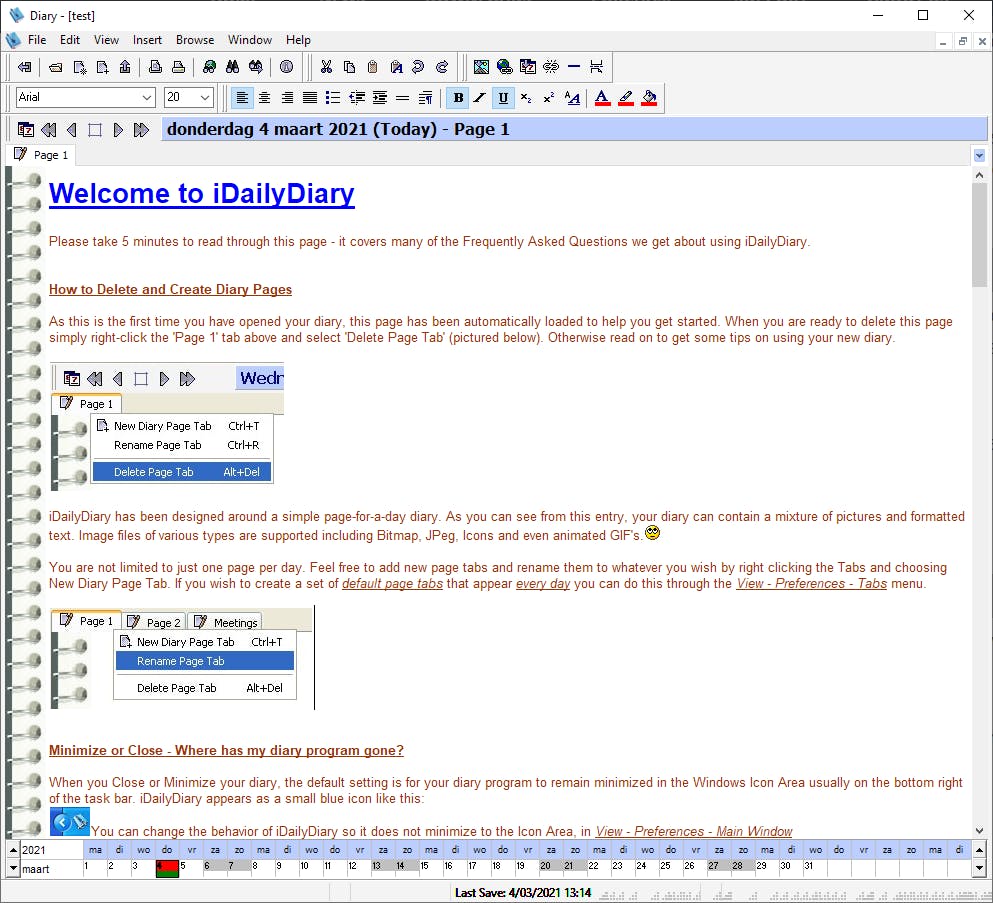This screenshot has height=903, width=993.
Task: Select the Page 1 tab
Action: [x=41, y=155]
